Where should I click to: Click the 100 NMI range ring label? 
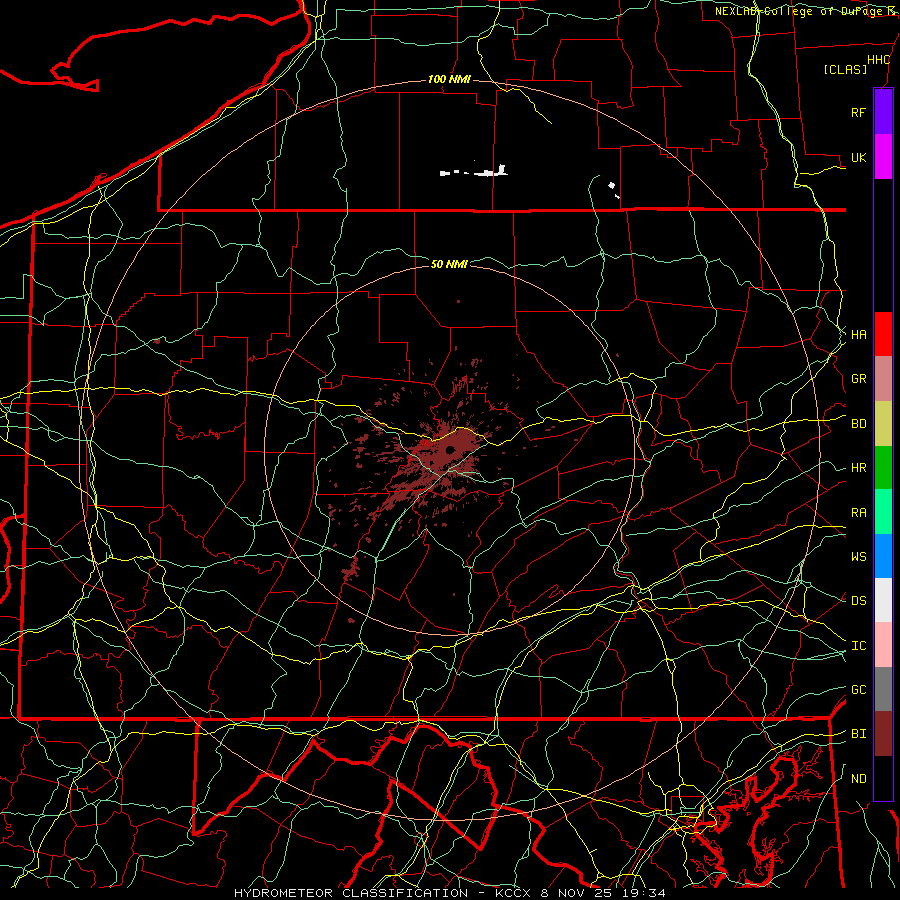coord(449,79)
